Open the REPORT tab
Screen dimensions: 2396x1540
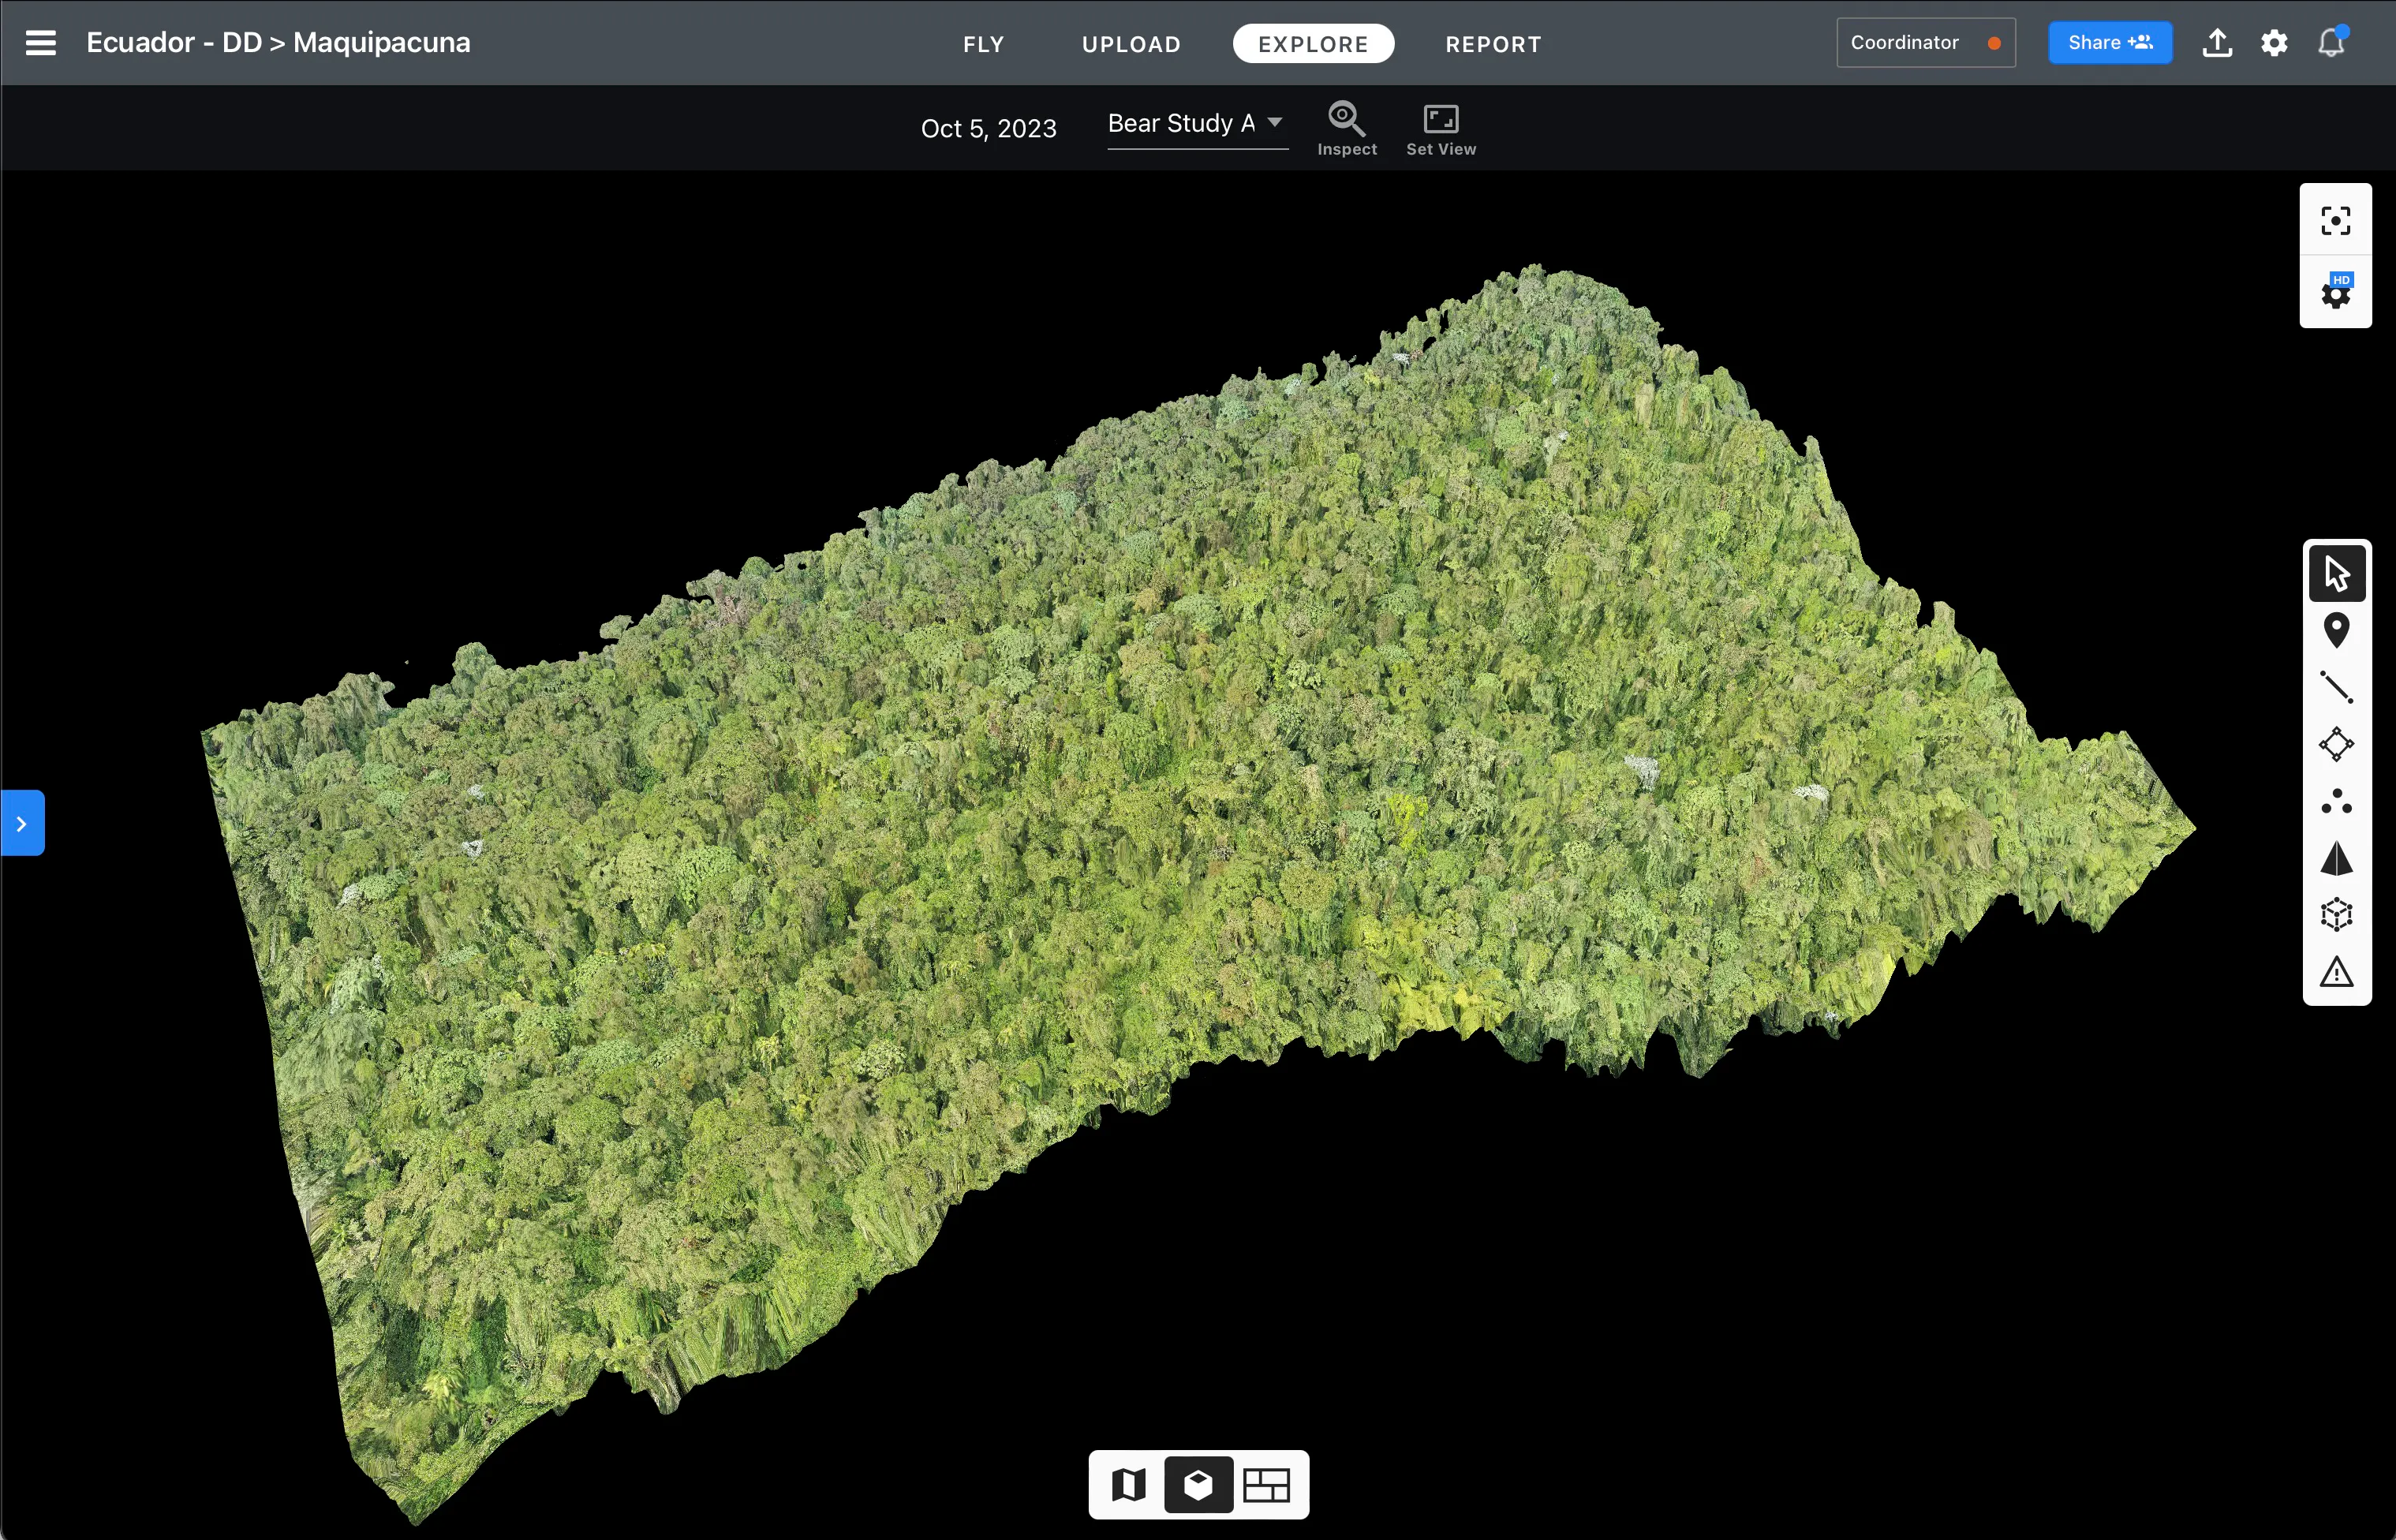coord(1493,44)
